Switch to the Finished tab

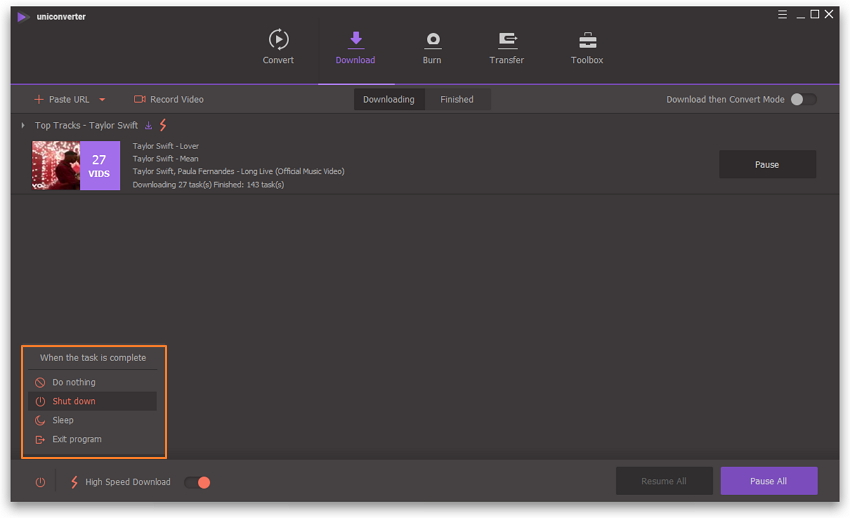click(457, 100)
